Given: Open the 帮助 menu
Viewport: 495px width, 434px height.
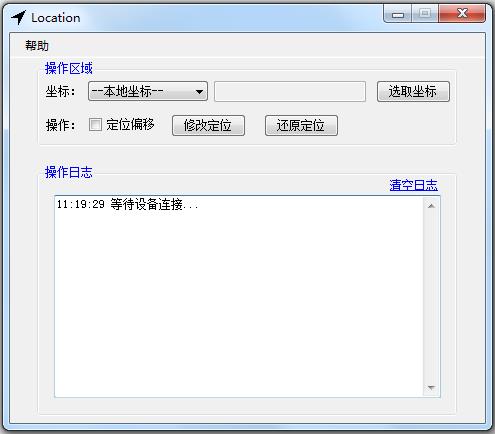Looking at the screenshot, I should [37, 45].
